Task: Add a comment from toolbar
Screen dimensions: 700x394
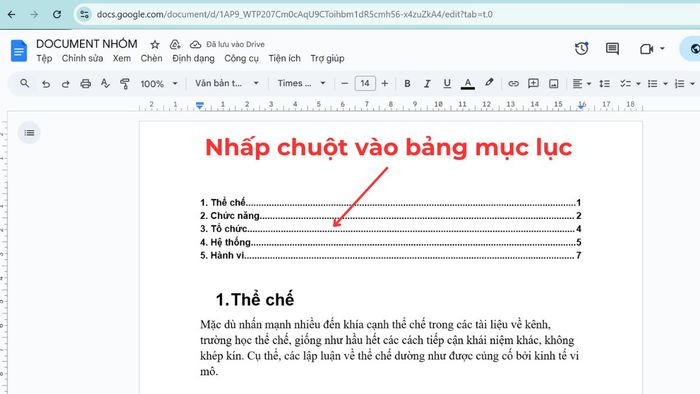Action: point(533,83)
